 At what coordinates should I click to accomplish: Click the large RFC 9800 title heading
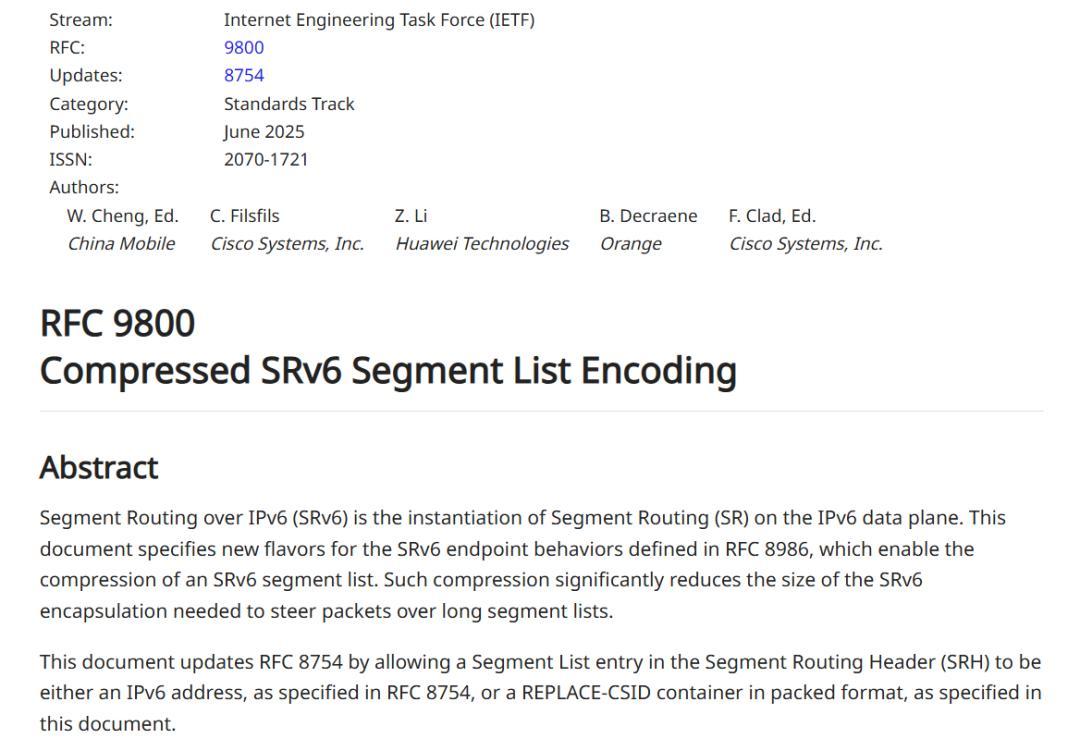[117, 323]
